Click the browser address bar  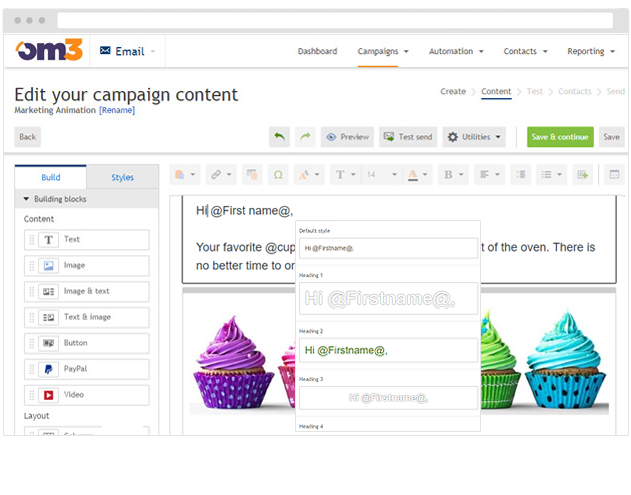click(335, 20)
